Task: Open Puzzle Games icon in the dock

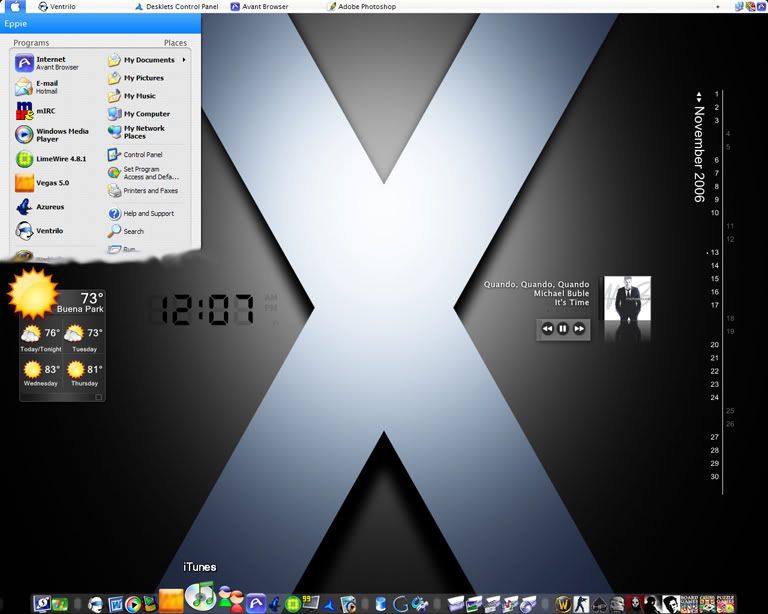Action: click(725, 604)
